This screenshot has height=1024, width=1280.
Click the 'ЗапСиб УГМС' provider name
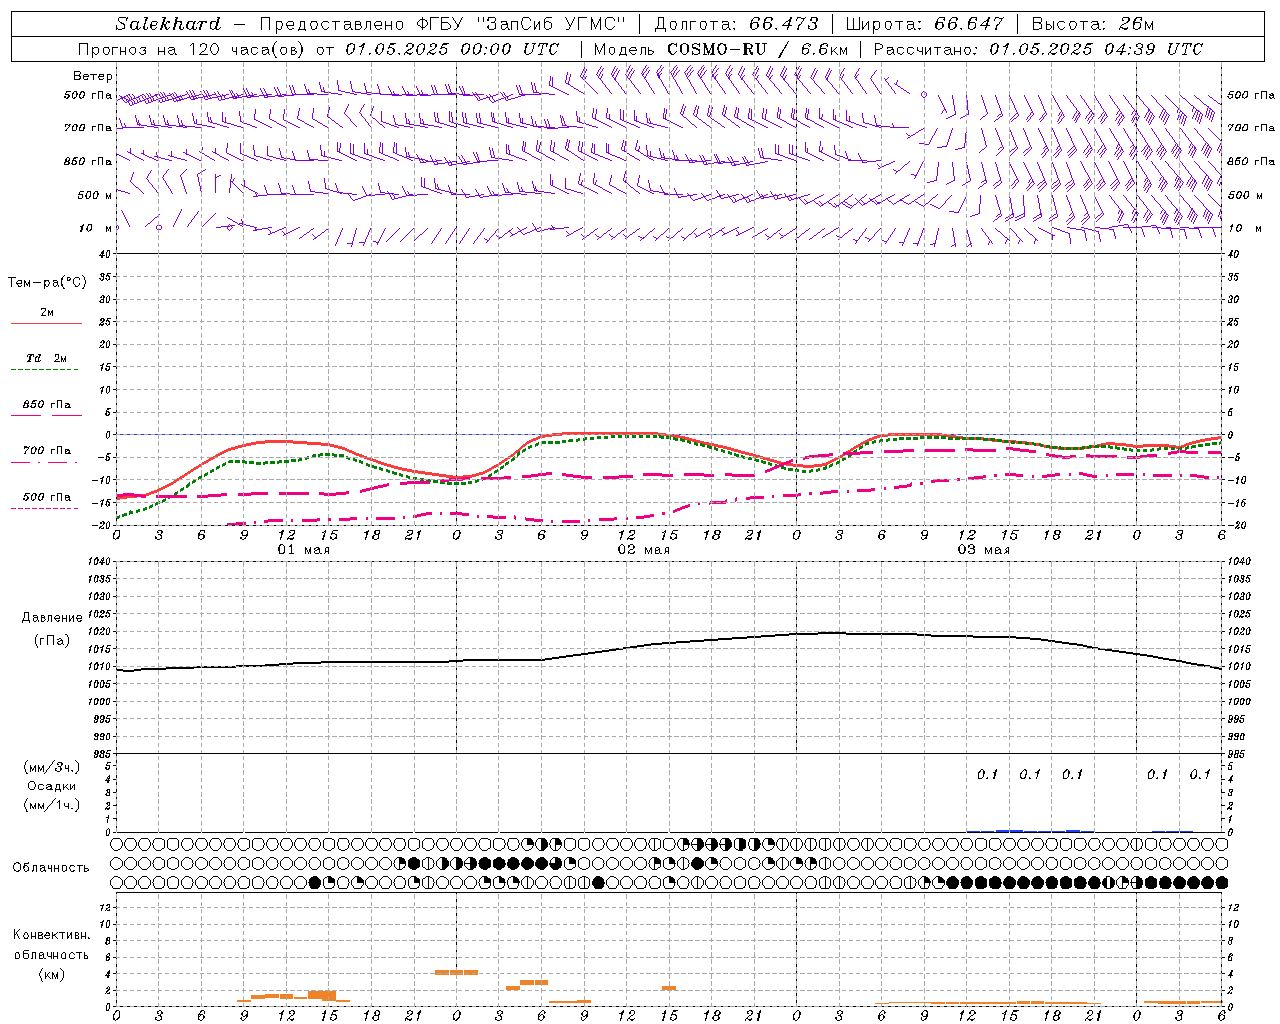[552, 24]
